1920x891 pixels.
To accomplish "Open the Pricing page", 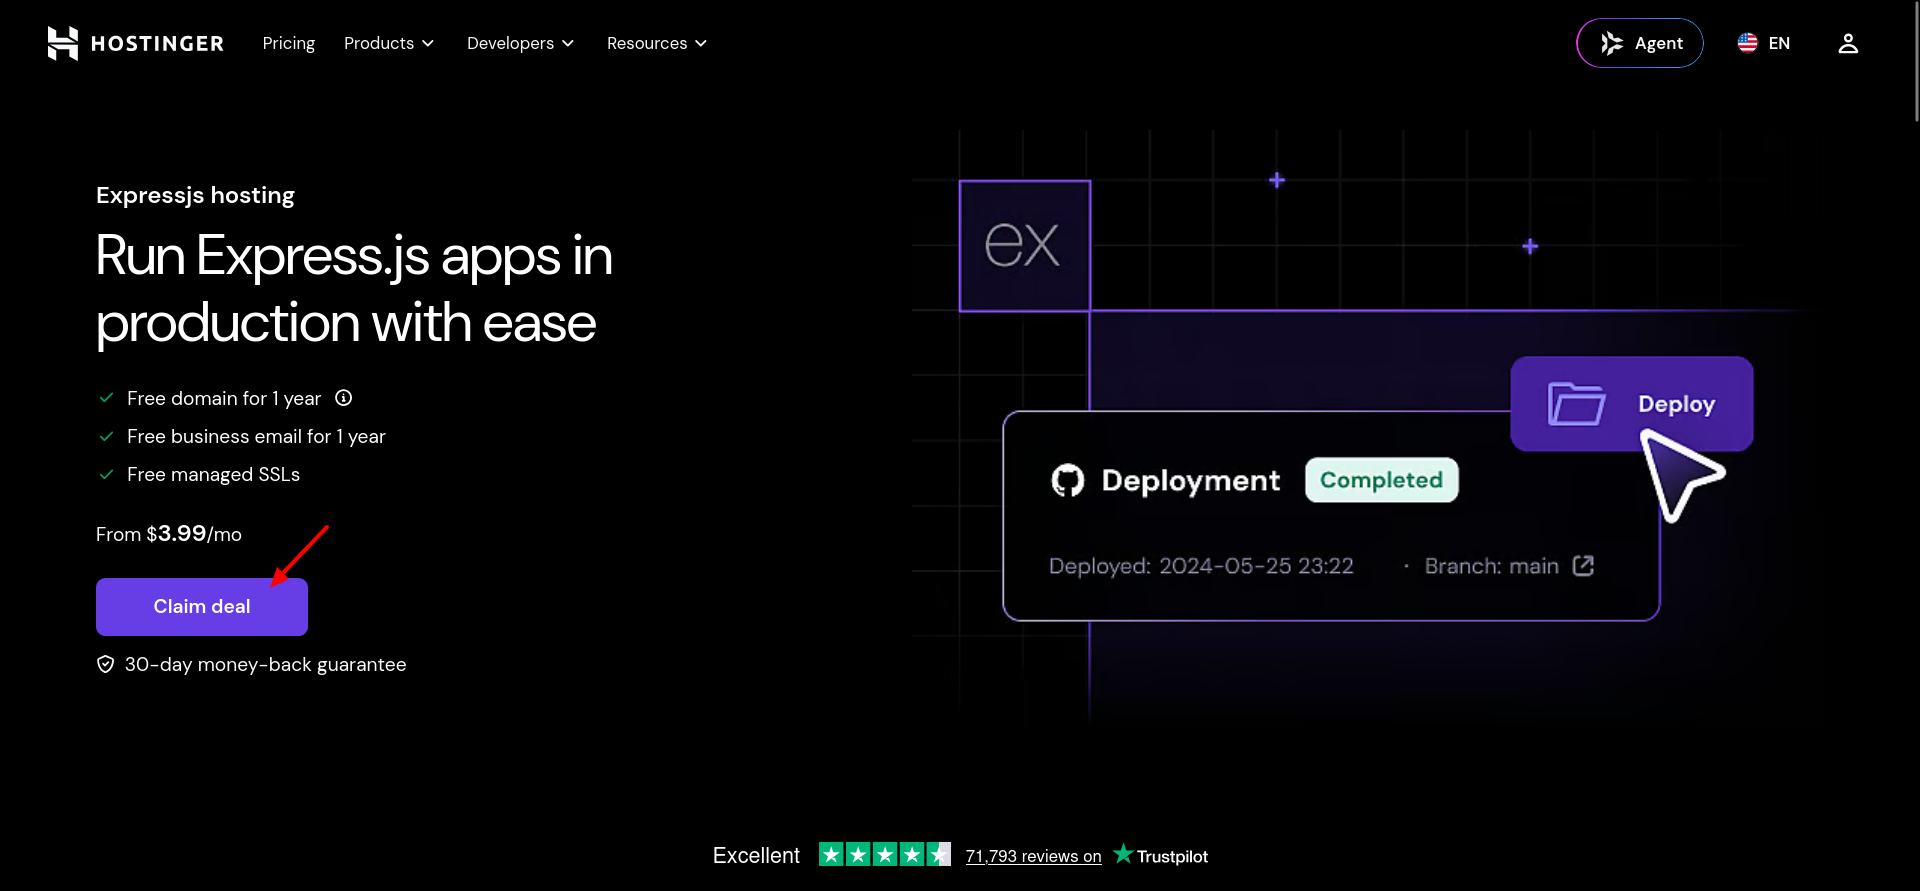I will coord(288,43).
